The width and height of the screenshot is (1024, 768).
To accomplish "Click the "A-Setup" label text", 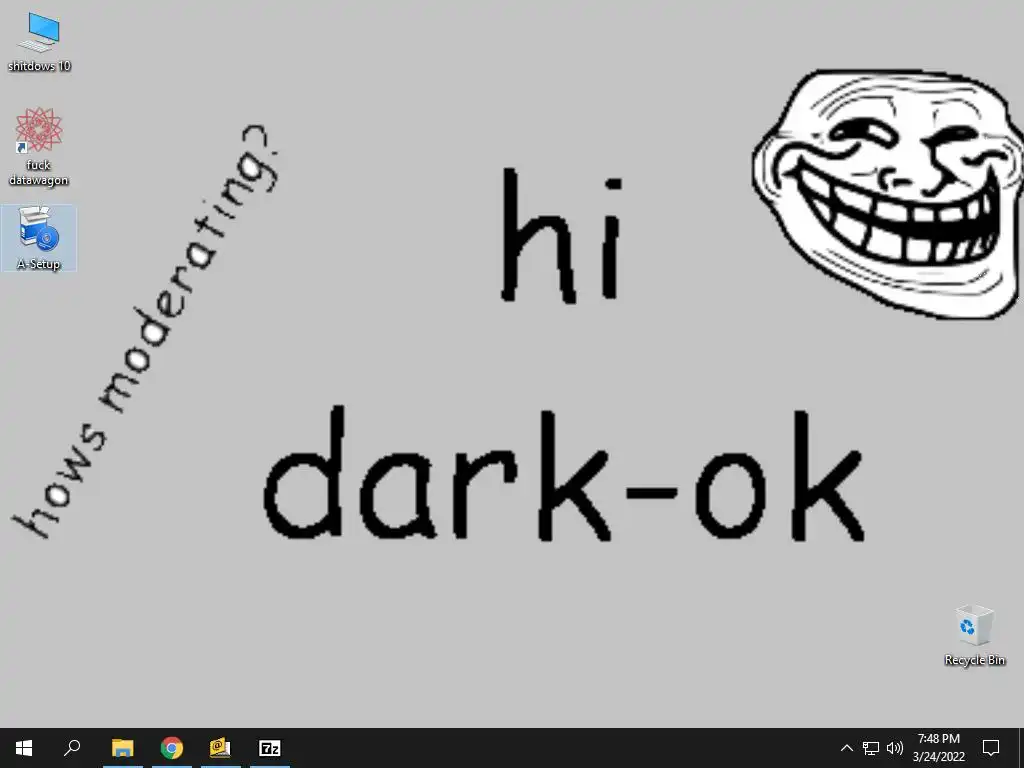I will pos(39,264).
